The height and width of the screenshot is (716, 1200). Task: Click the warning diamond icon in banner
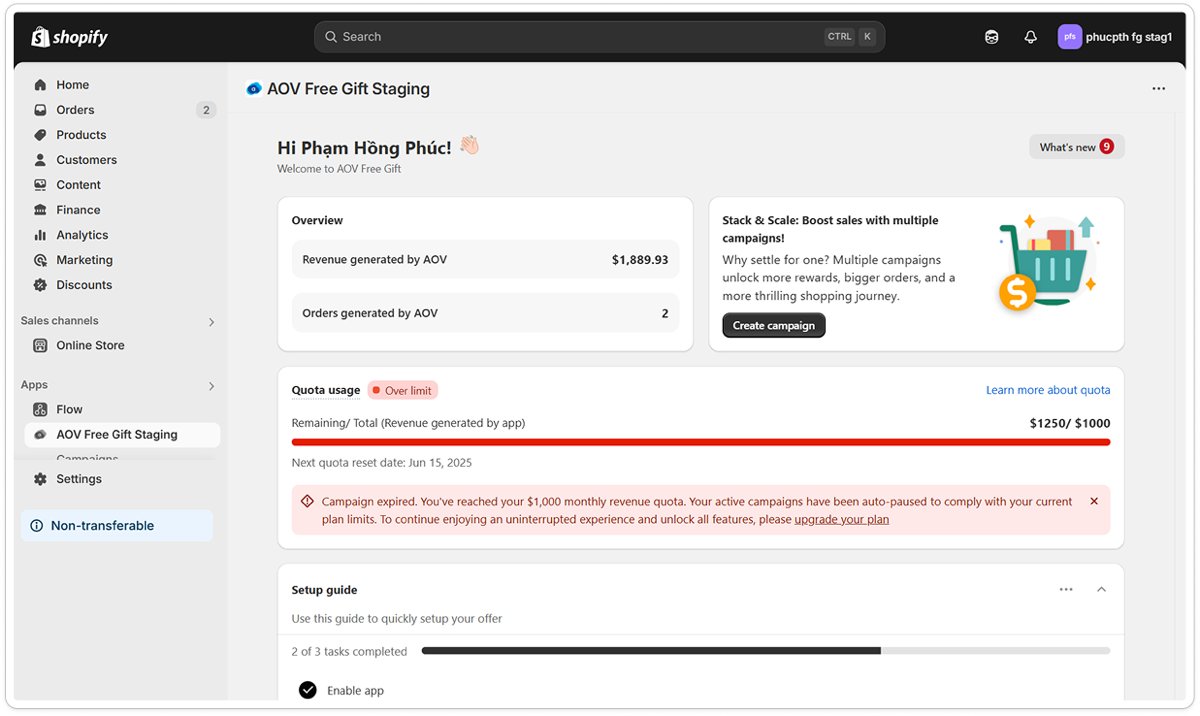tap(307, 501)
